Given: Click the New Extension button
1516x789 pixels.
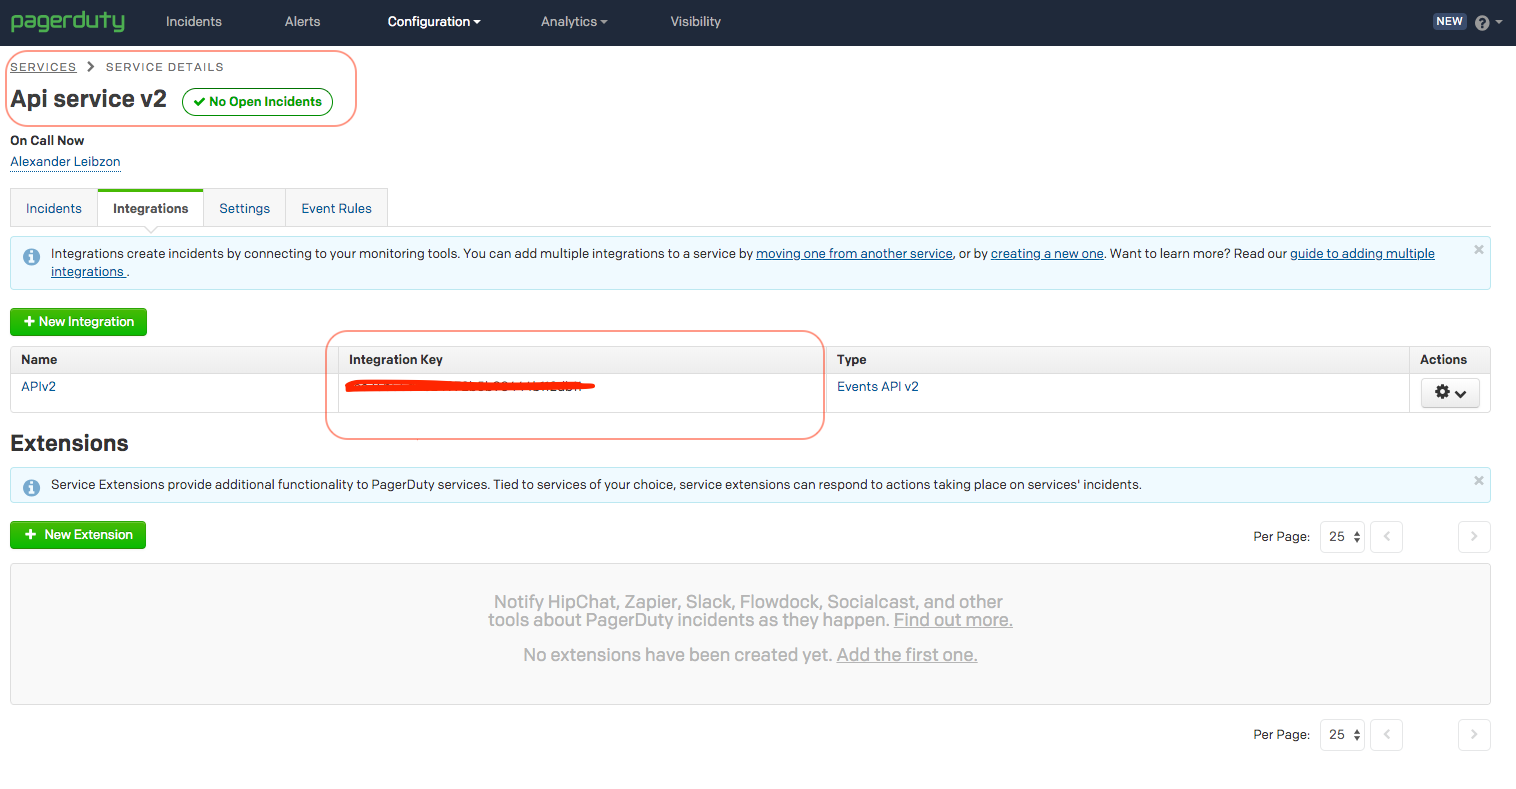Looking at the screenshot, I should [78, 535].
